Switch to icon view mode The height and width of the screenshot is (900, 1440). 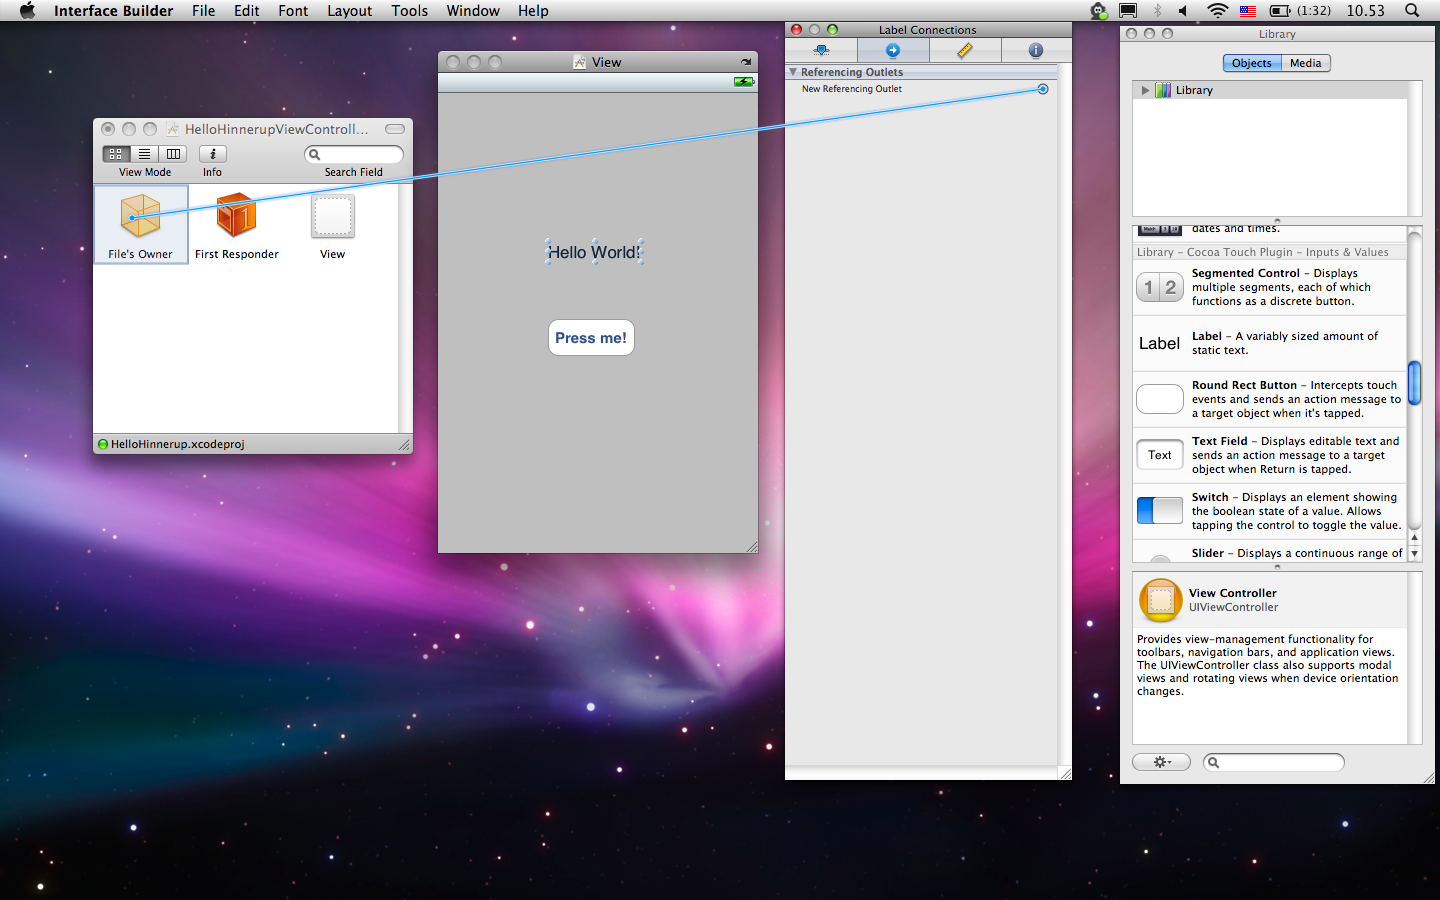(116, 154)
